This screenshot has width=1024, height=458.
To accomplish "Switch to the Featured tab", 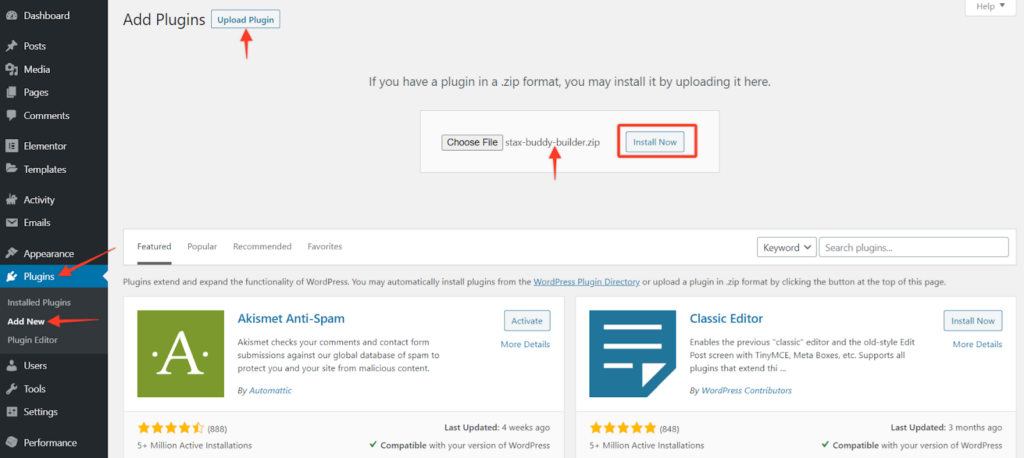I will 154,247.
